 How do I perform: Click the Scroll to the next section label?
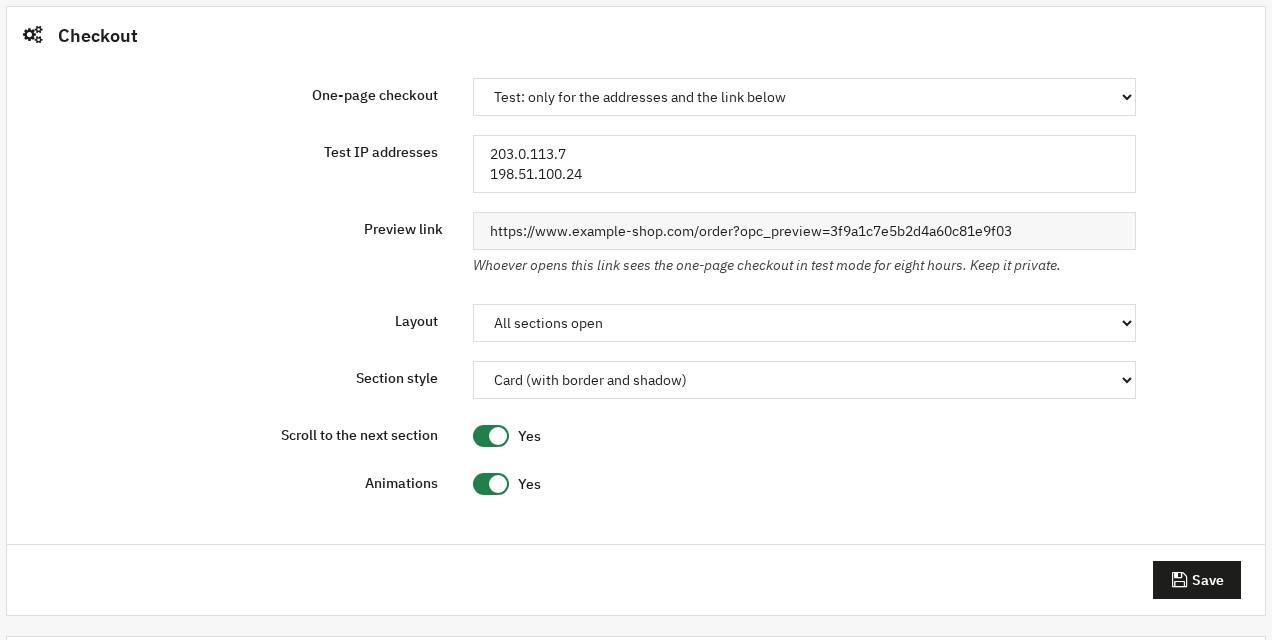[359, 436]
